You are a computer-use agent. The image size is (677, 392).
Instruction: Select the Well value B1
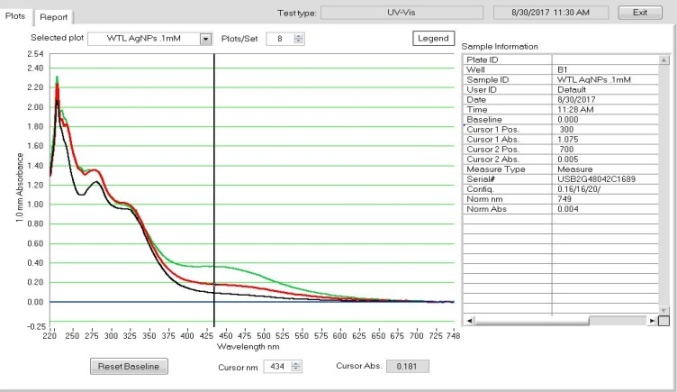(x=562, y=70)
